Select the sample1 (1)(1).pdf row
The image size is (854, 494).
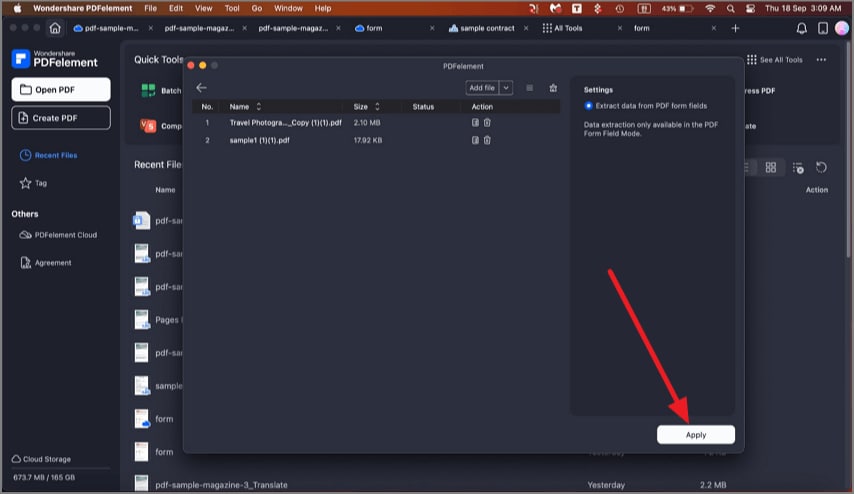(376, 140)
